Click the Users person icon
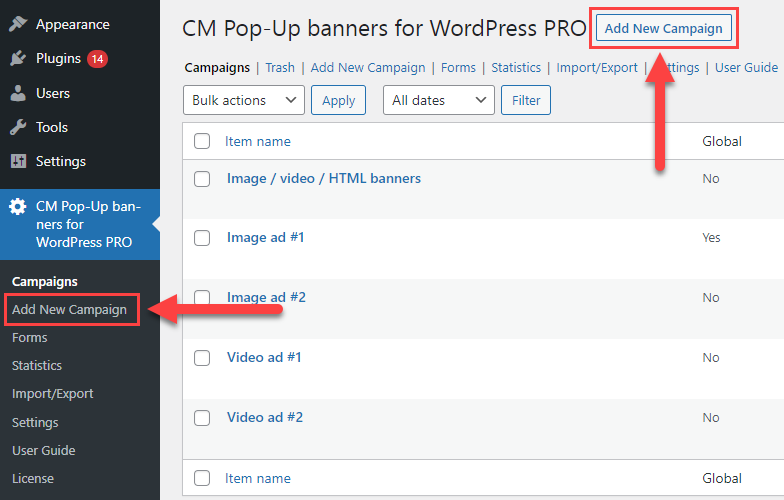The image size is (784, 500). coord(18,93)
